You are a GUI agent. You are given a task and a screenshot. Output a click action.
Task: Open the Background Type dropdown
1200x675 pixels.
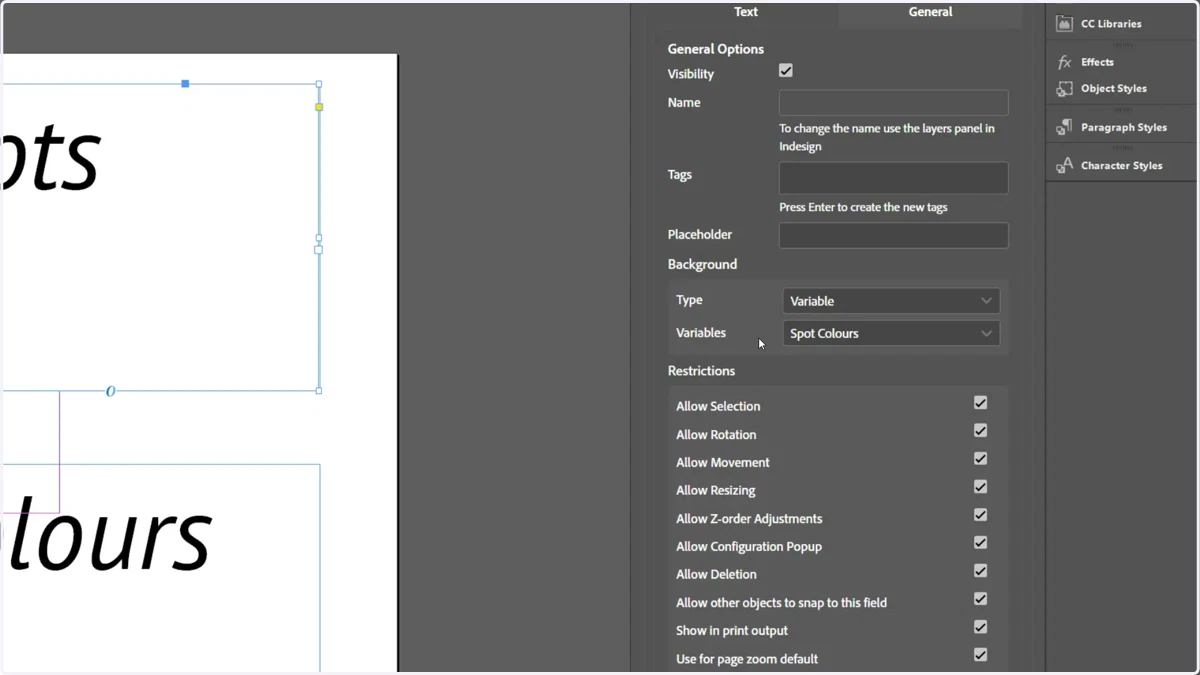(891, 301)
